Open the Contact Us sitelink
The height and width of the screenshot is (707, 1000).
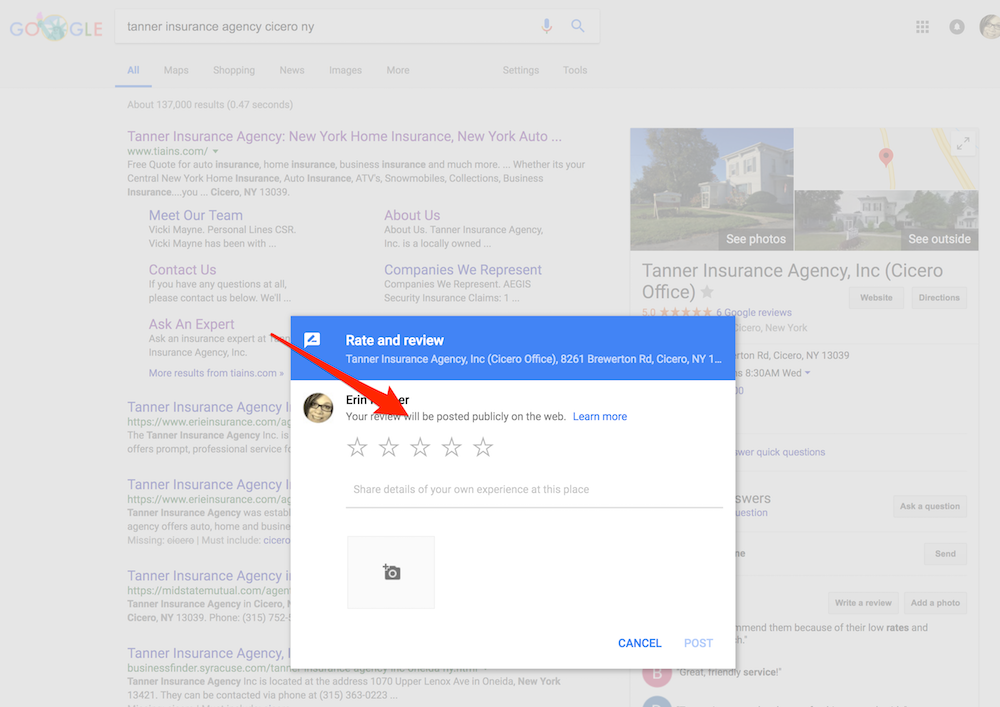(x=182, y=270)
